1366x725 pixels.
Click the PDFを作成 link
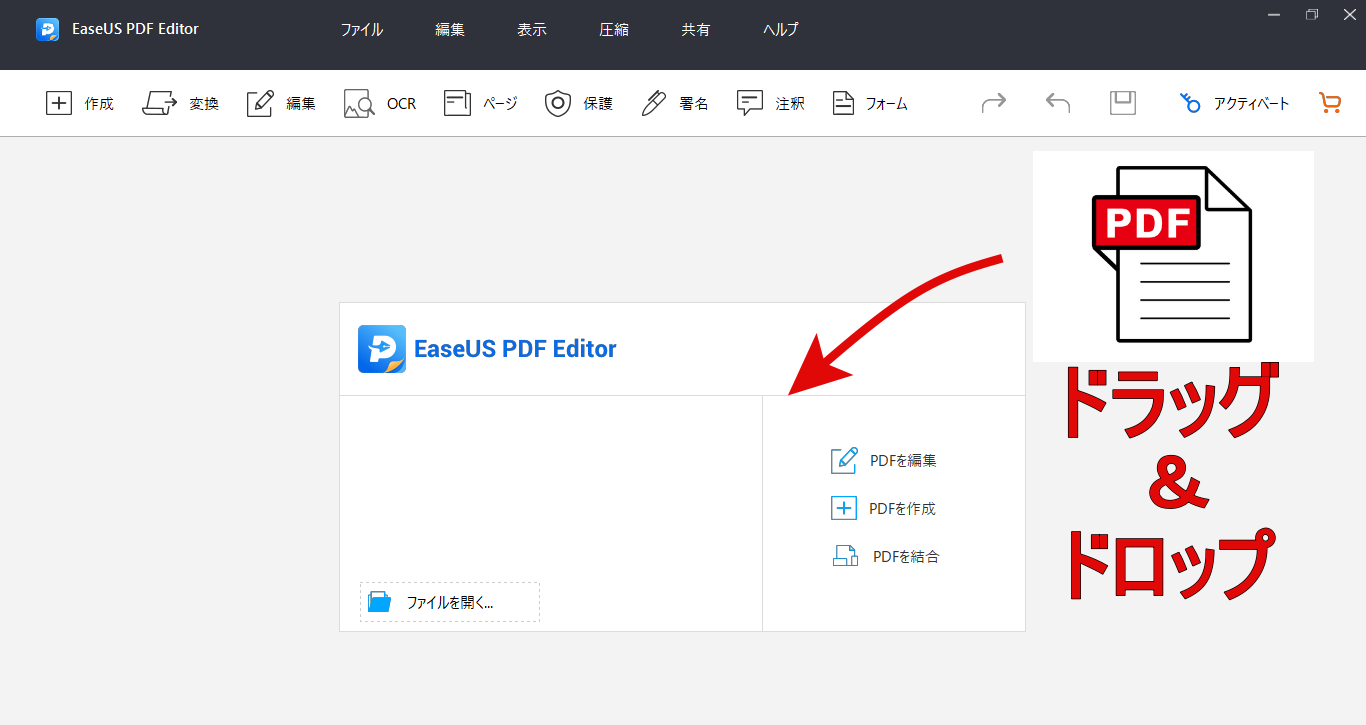[x=903, y=508]
